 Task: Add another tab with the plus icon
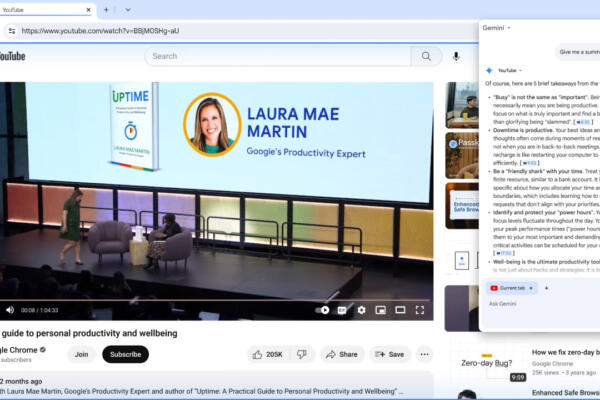pos(546,288)
